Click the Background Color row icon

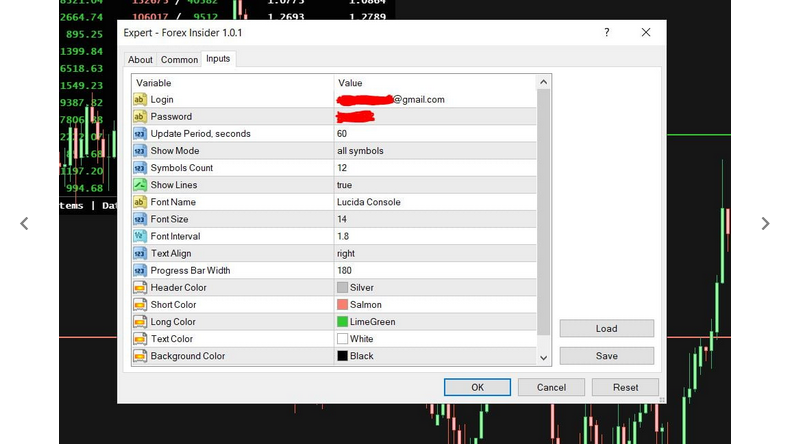tap(140, 356)
